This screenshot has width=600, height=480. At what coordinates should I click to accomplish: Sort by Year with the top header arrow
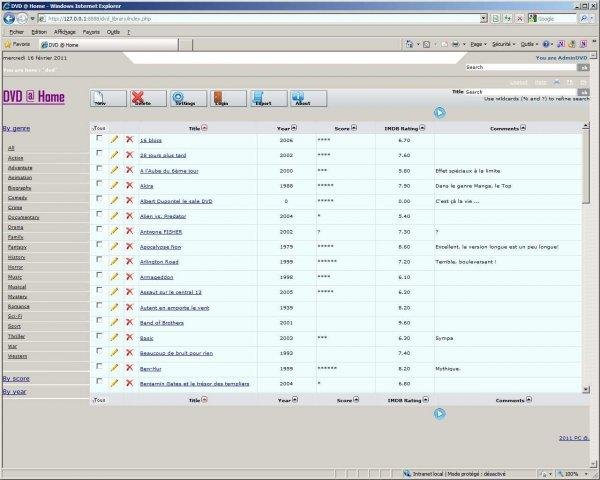pos(294,128)
